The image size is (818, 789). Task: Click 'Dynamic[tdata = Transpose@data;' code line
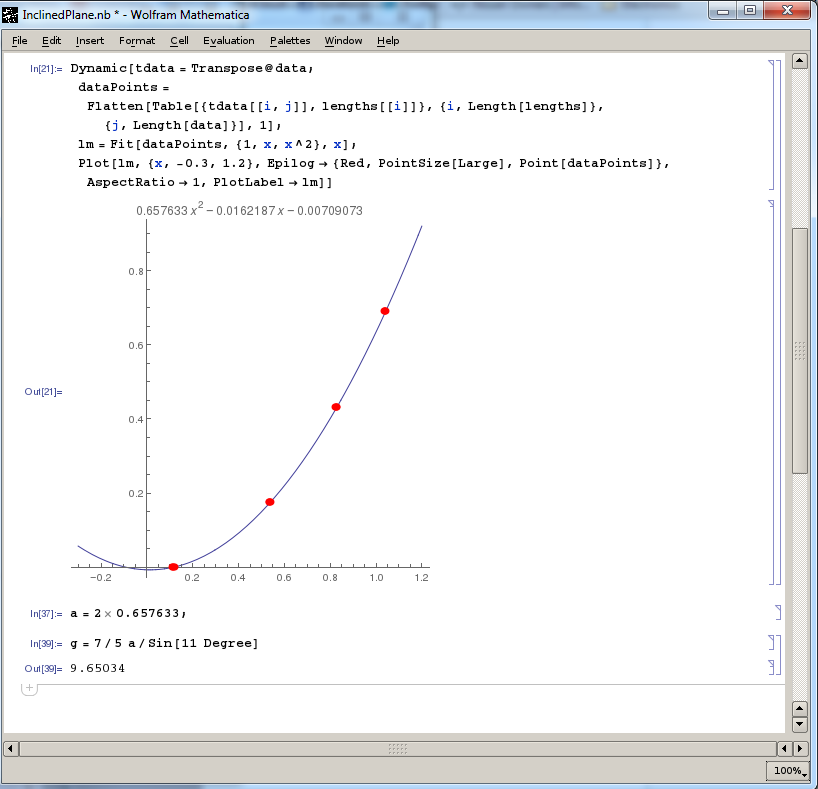[191, 68]
